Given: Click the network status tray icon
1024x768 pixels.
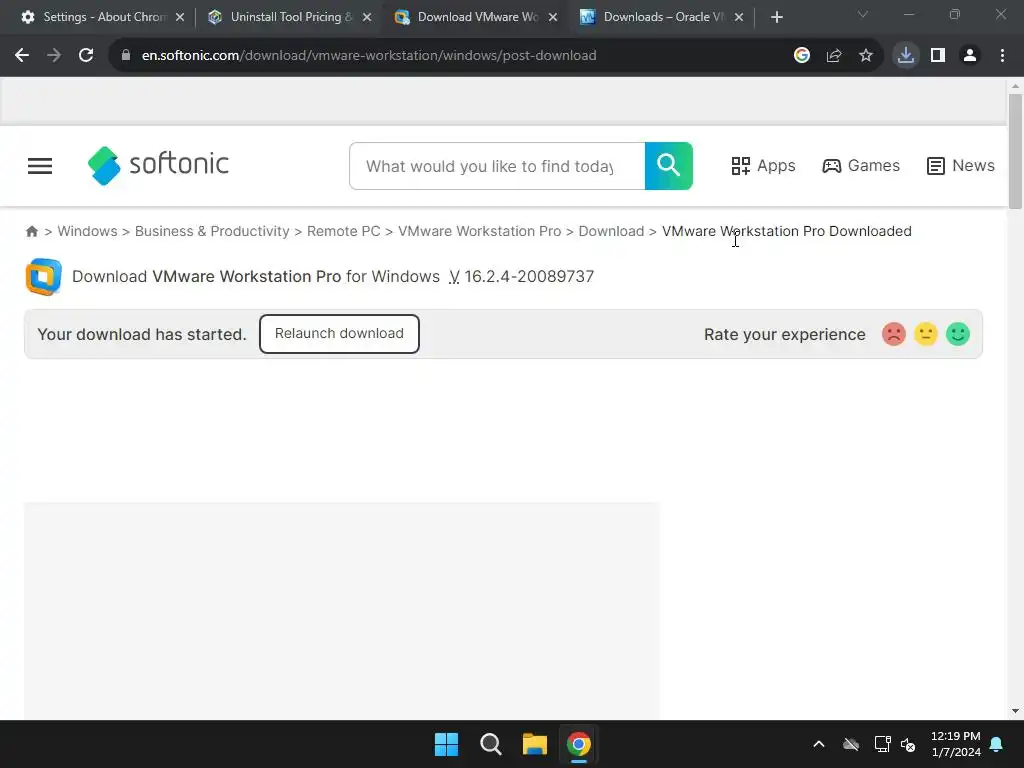Looking at the screenshot, I should pyautogui.click(x=882, y=744).
